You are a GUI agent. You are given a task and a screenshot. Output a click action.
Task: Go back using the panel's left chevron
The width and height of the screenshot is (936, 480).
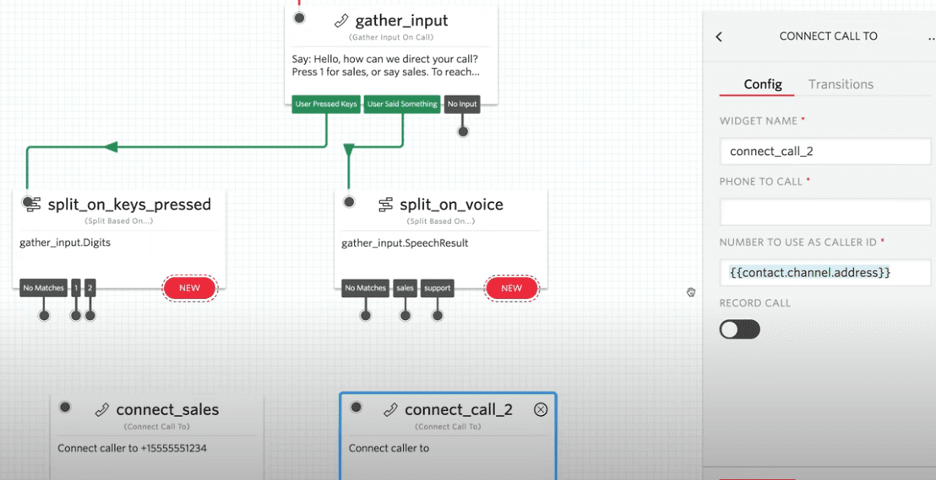(719, 37)
